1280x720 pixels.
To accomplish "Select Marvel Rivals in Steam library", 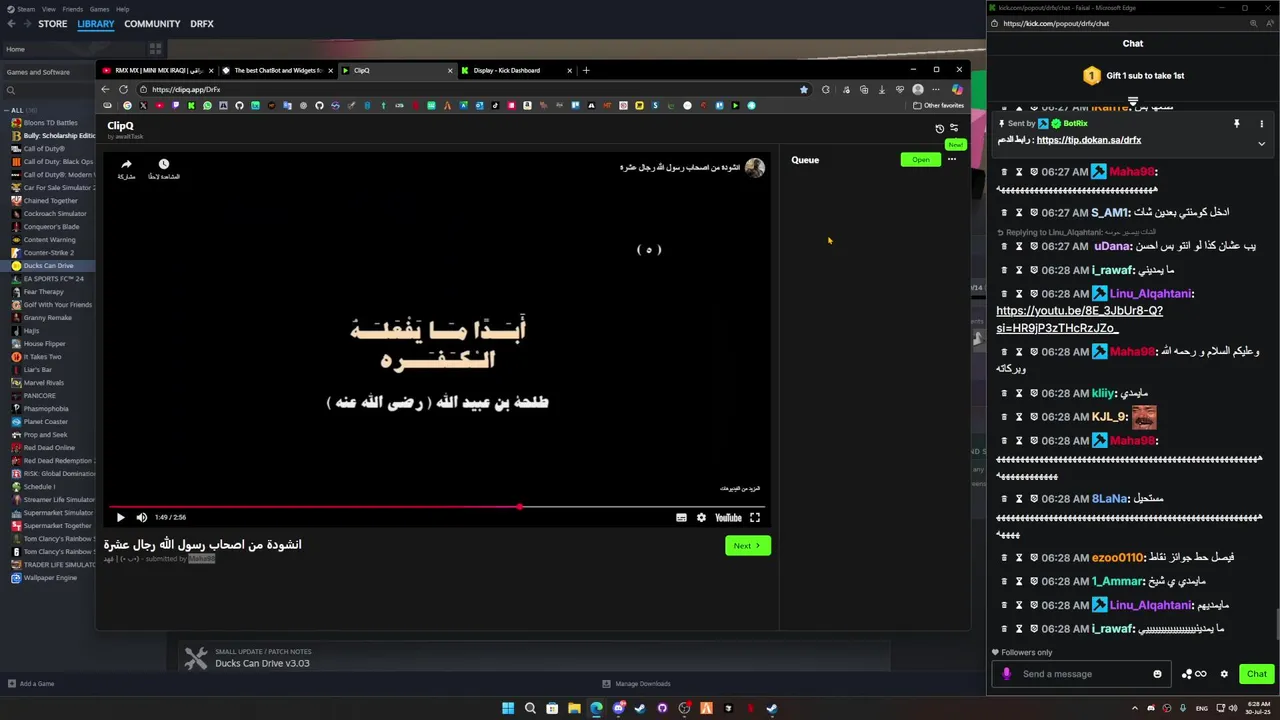I will (44, 383).
